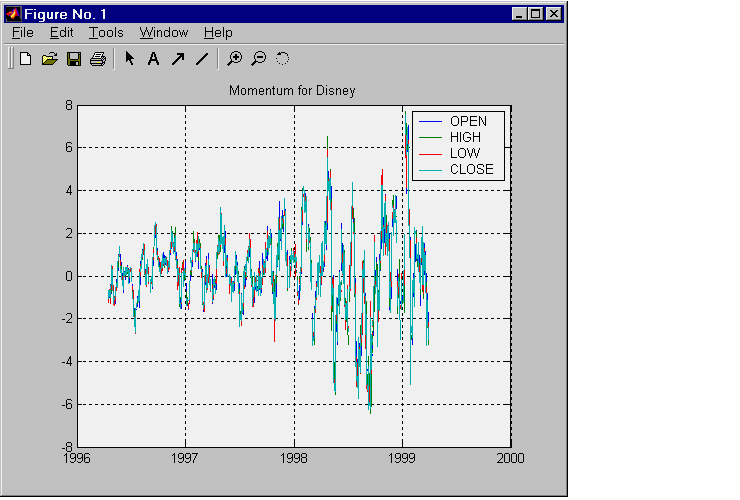
Task: Click the y-axis tick label 8
Action: (x=69, y=105)
